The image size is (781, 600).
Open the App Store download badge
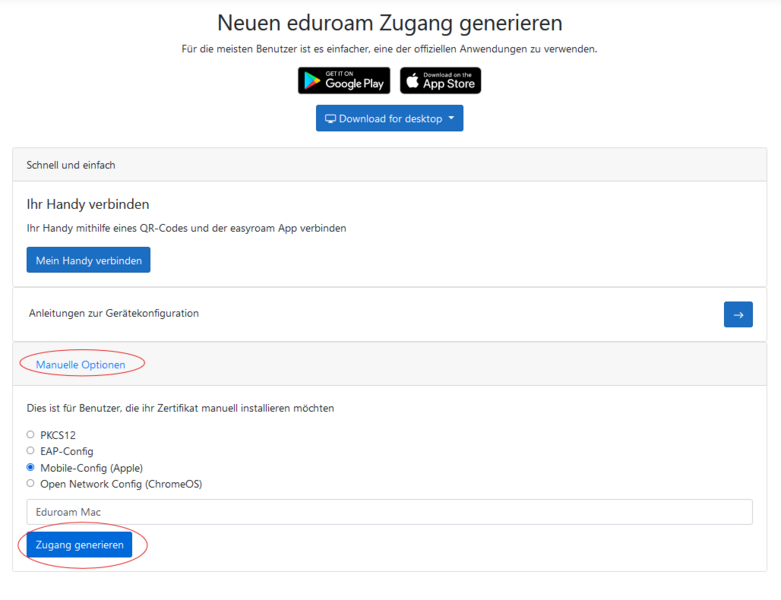click(x=440, y=81)
